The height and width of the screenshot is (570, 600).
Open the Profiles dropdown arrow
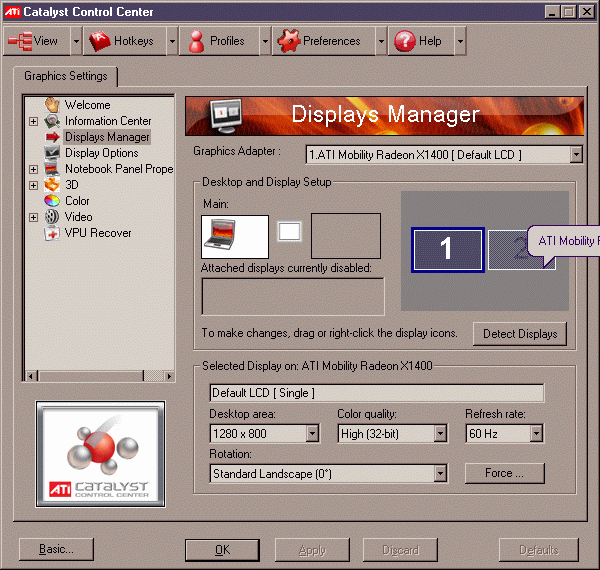pyautogui.click(x=265, y=41)
